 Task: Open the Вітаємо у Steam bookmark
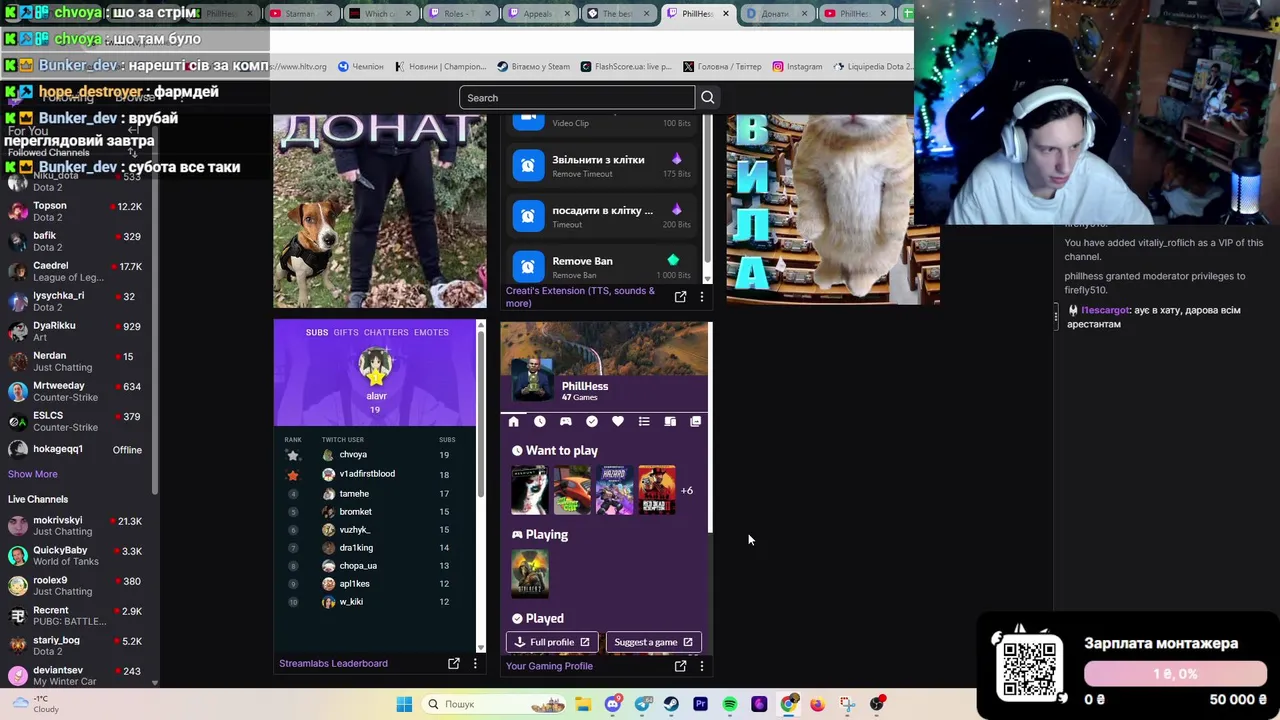(x=534, y=66)
